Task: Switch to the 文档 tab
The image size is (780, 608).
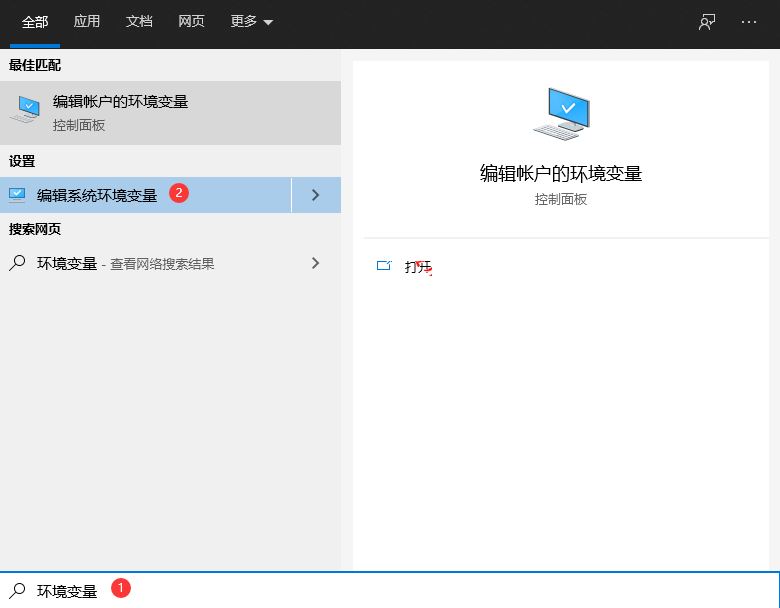Action: (x=139, y=21)
